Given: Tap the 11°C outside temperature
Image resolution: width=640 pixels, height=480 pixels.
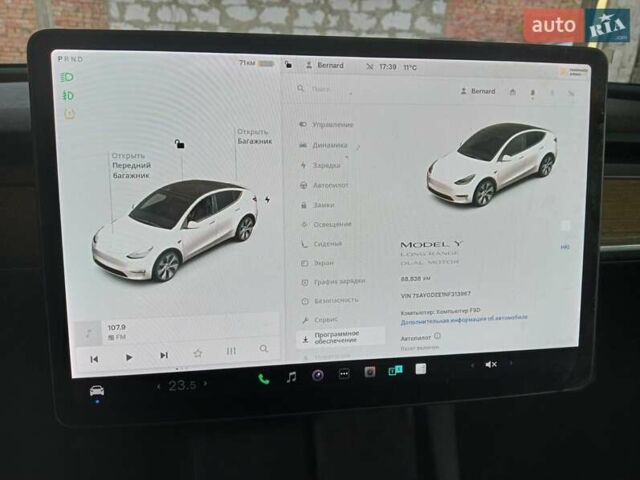Looking at the screenshot, I should pos(410,67).
